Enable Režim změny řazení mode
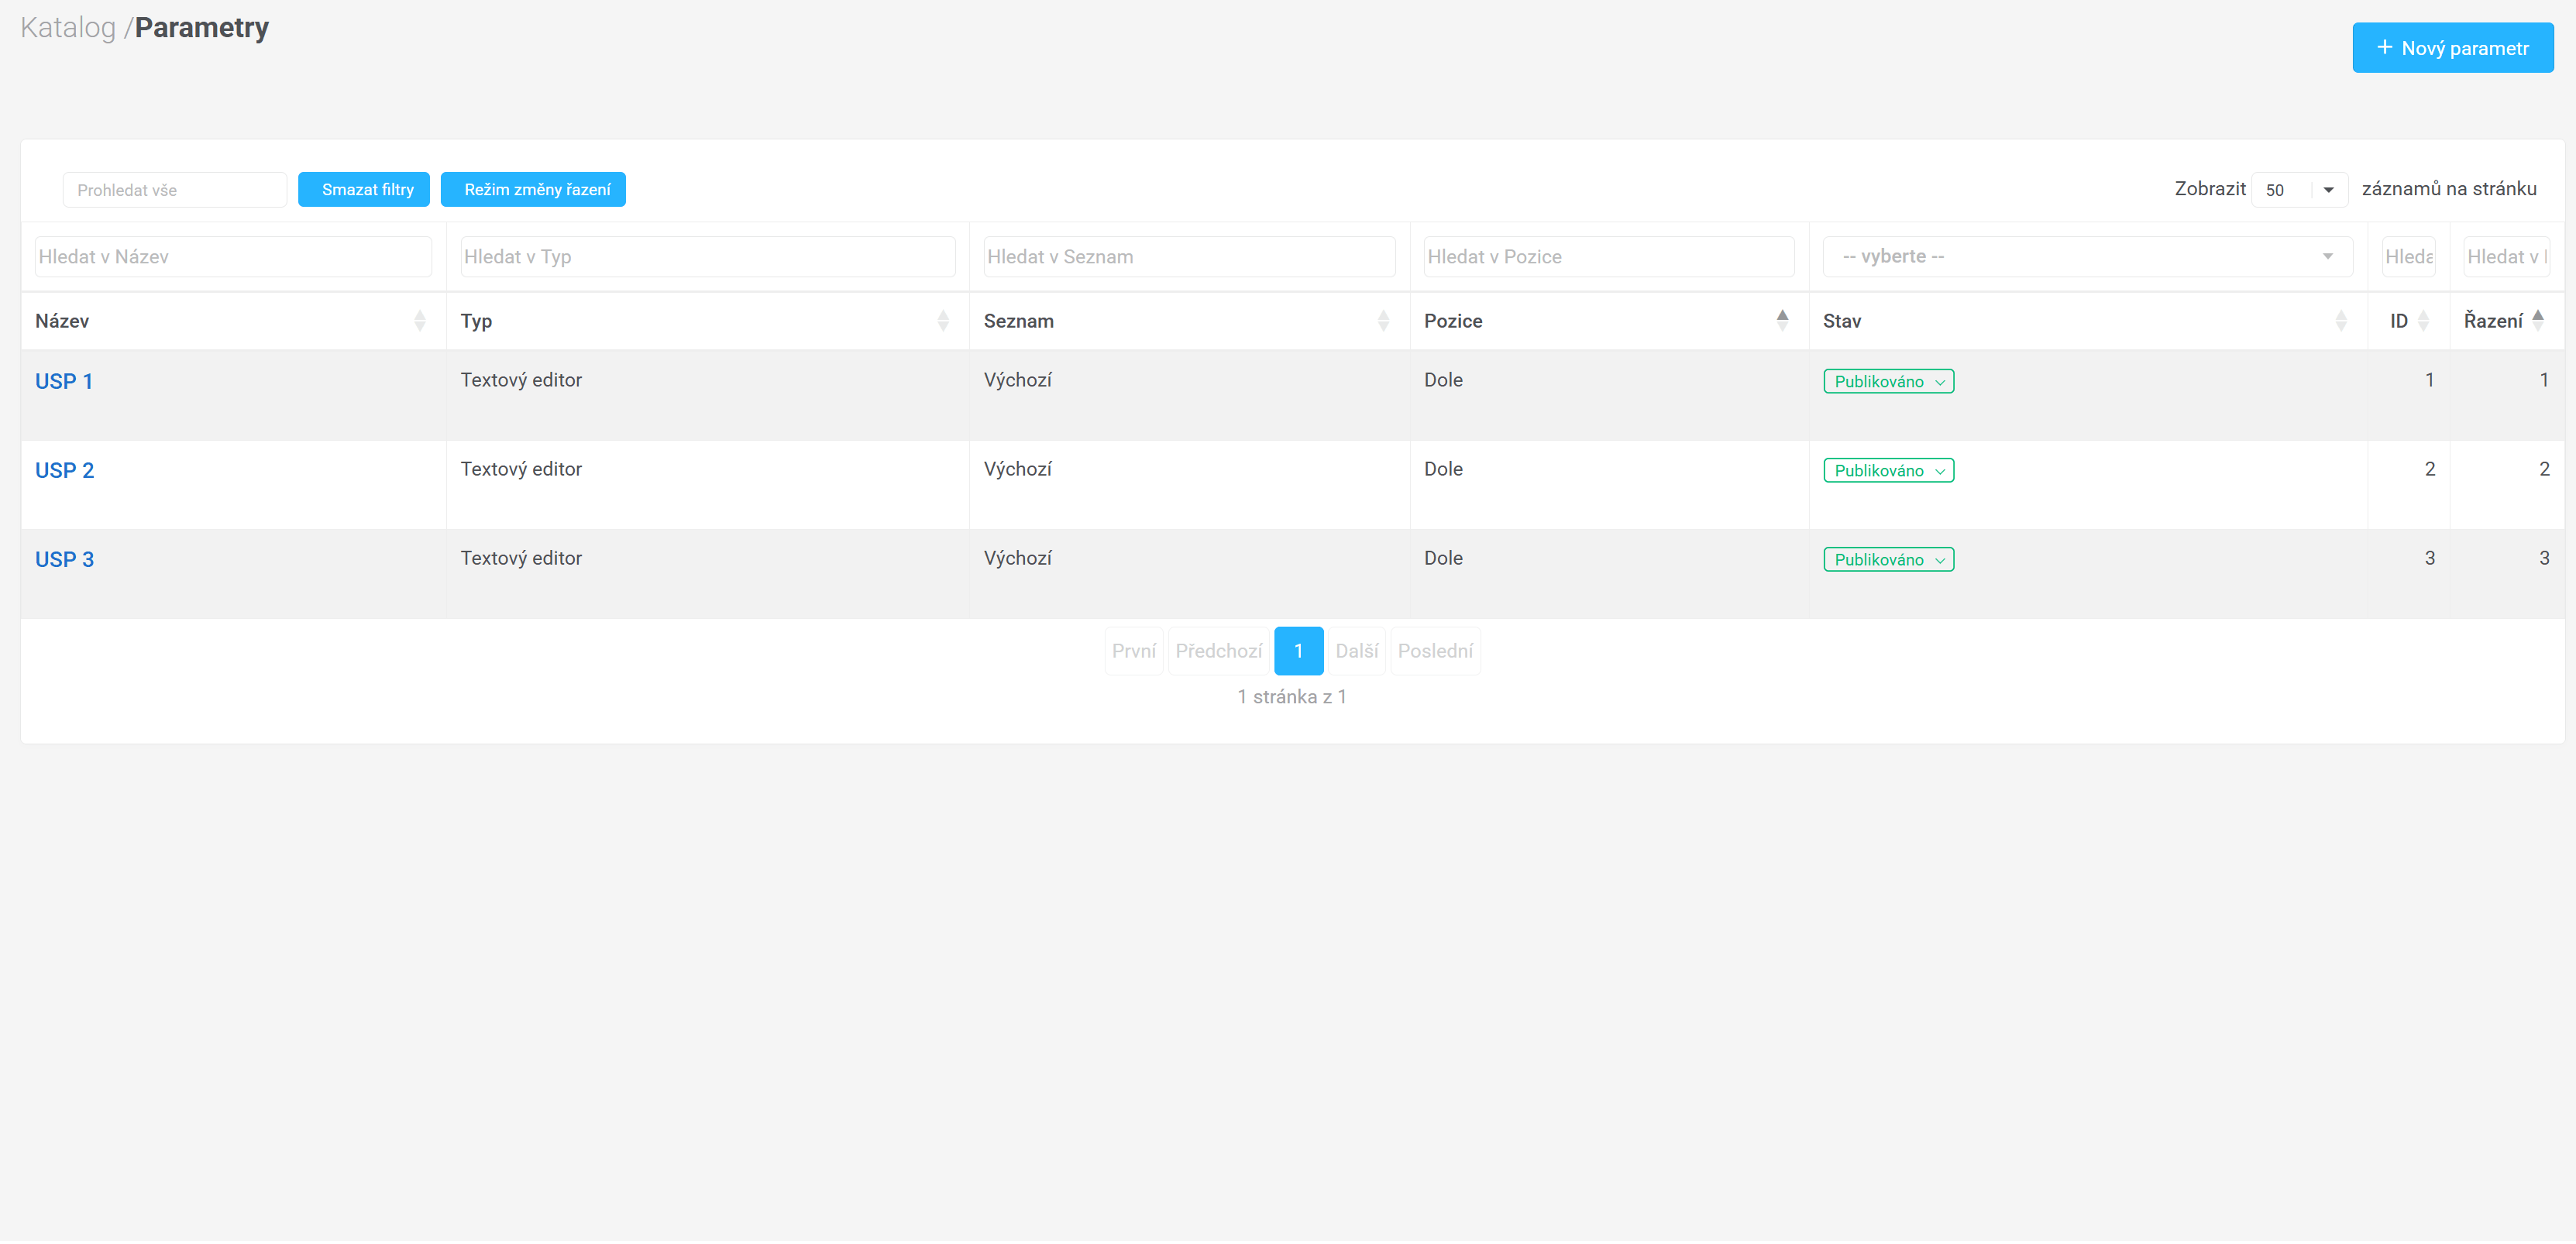Image resolution: width=2576 pixels, height=1244 pixels. [x=533, y=190]
